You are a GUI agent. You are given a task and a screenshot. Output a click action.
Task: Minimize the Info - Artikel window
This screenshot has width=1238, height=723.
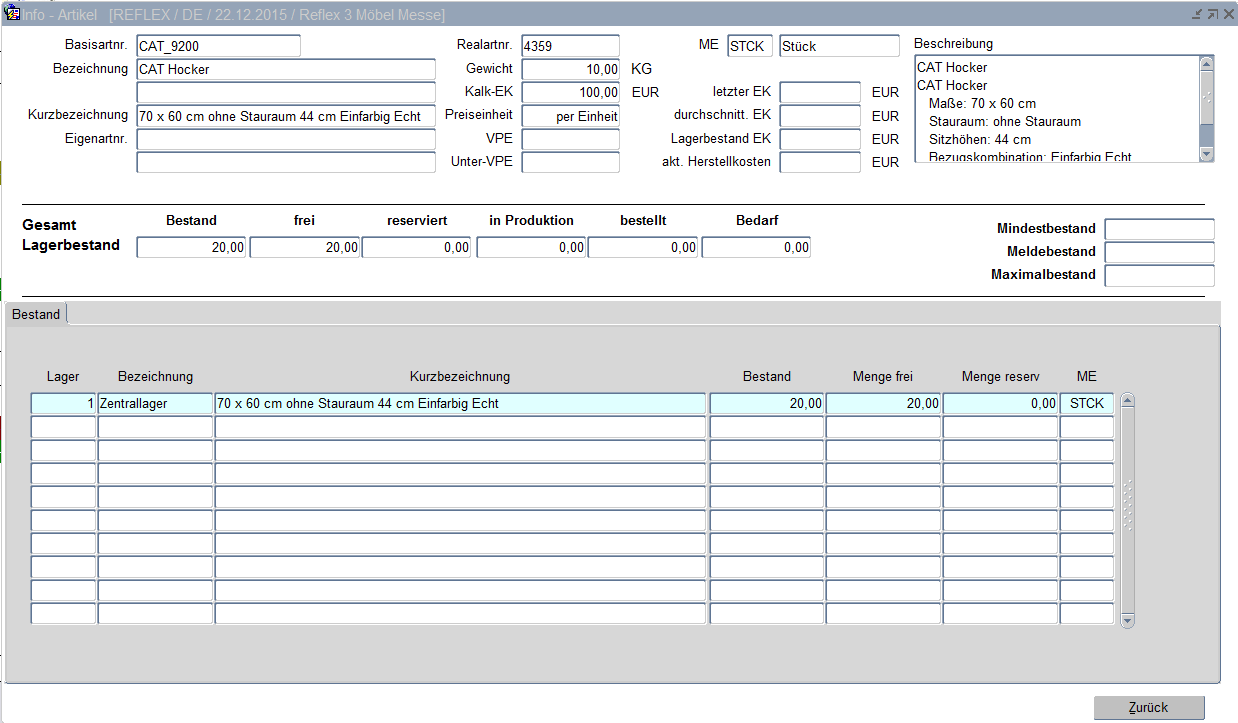pyautogui.click(x=1197, y=14)
